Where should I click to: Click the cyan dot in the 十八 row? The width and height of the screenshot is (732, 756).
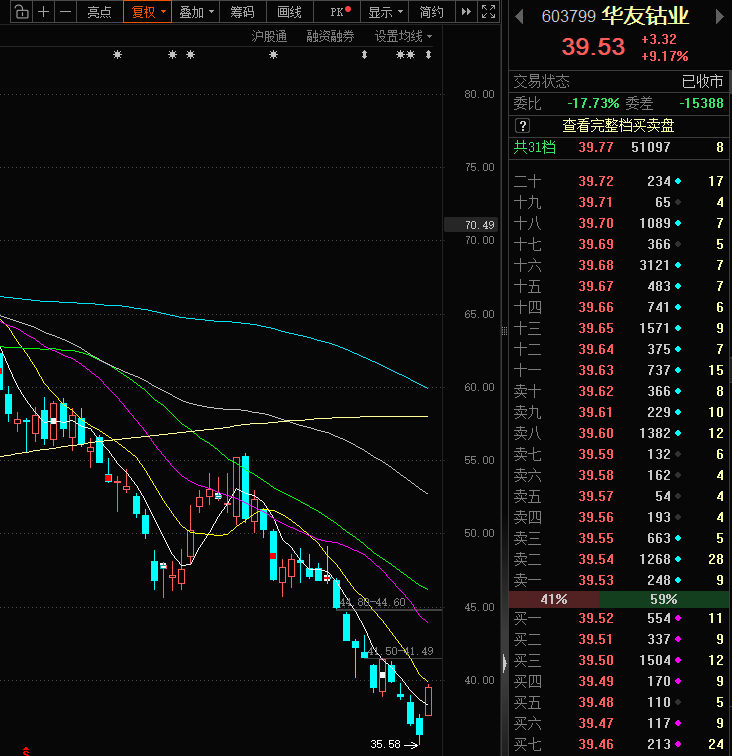point(678,223)
